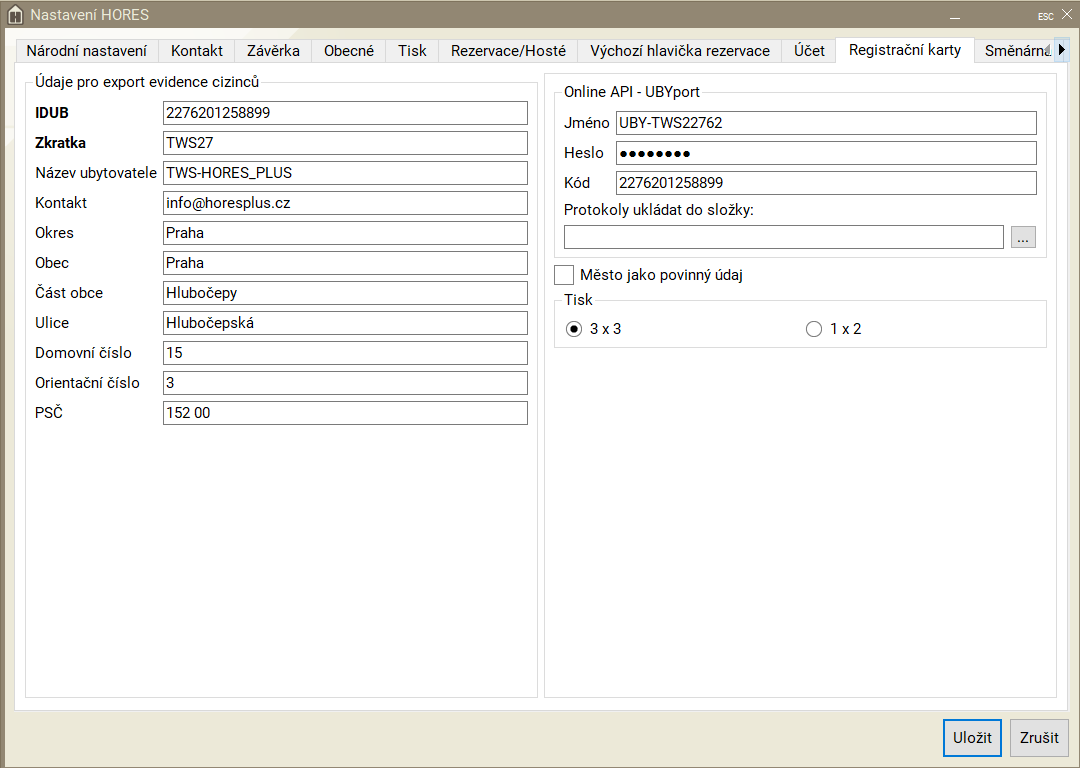Click the HORES app icon in title bar

pos(15,15)
